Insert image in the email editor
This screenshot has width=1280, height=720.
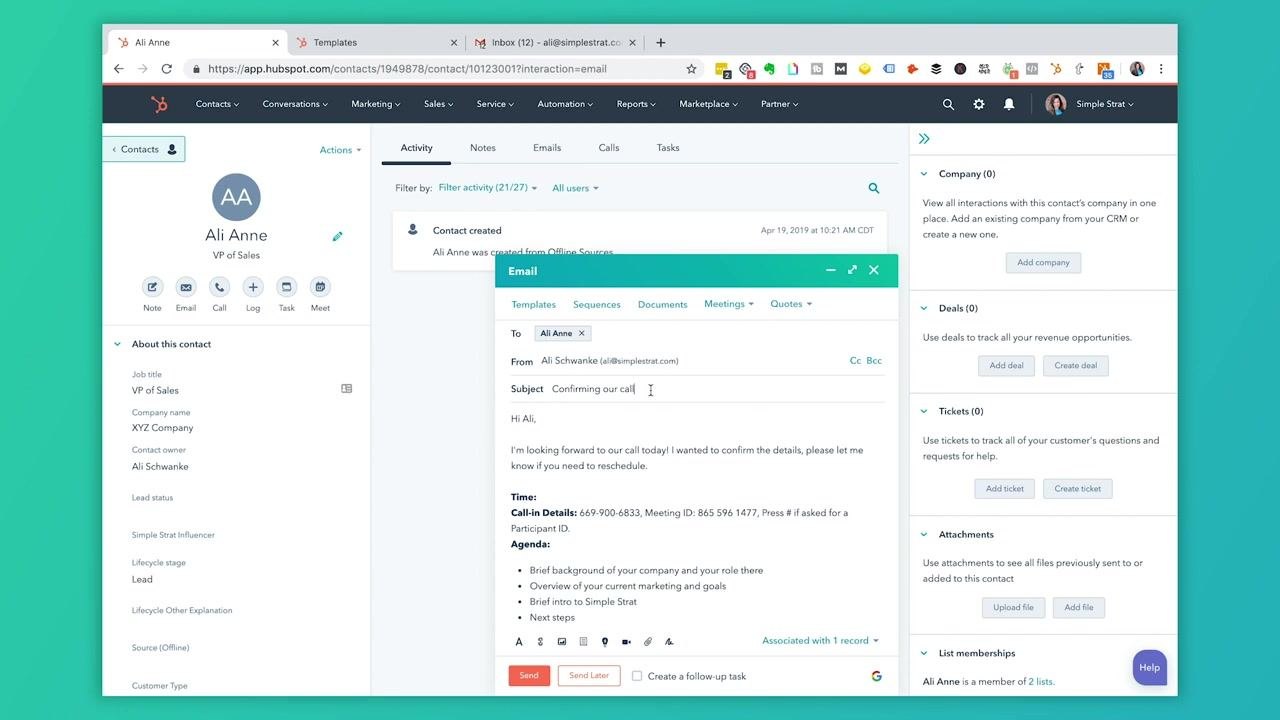coord(562,642)
